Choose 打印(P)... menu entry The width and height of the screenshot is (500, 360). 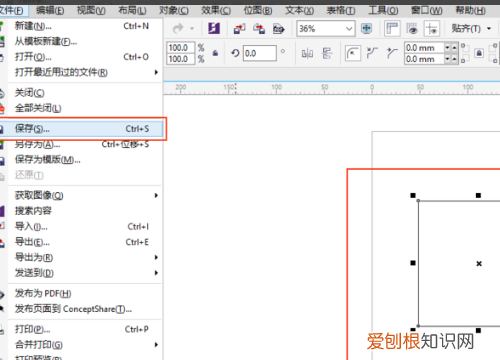[x=81, y=329]
